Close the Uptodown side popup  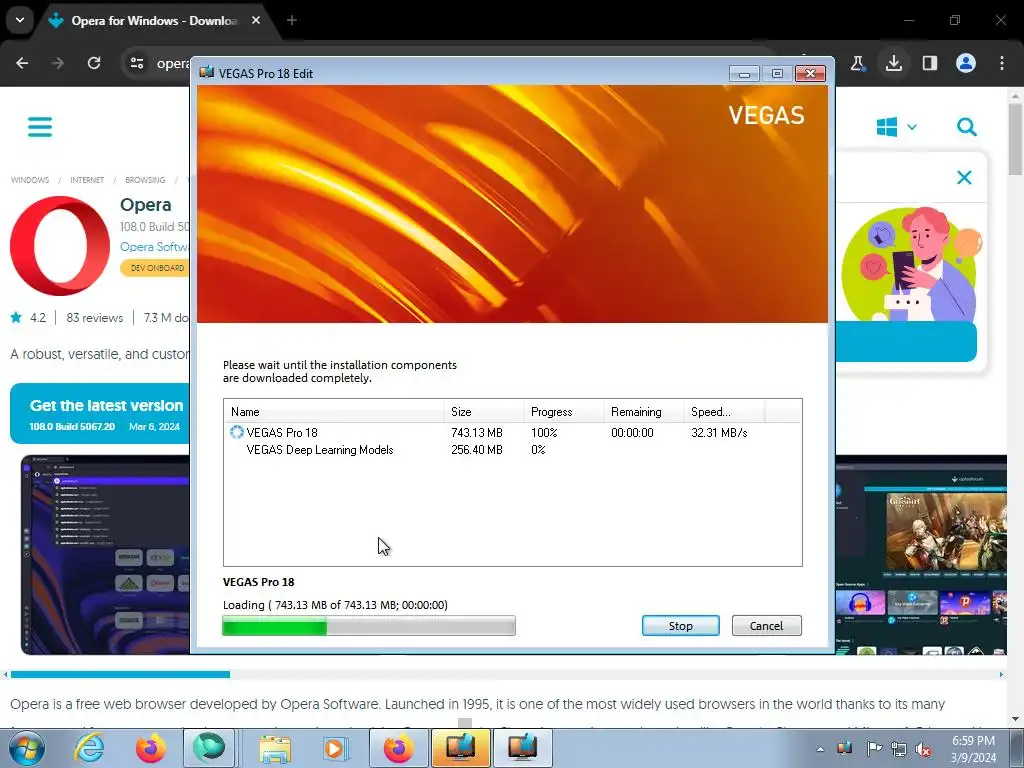(x=964, y=177)
